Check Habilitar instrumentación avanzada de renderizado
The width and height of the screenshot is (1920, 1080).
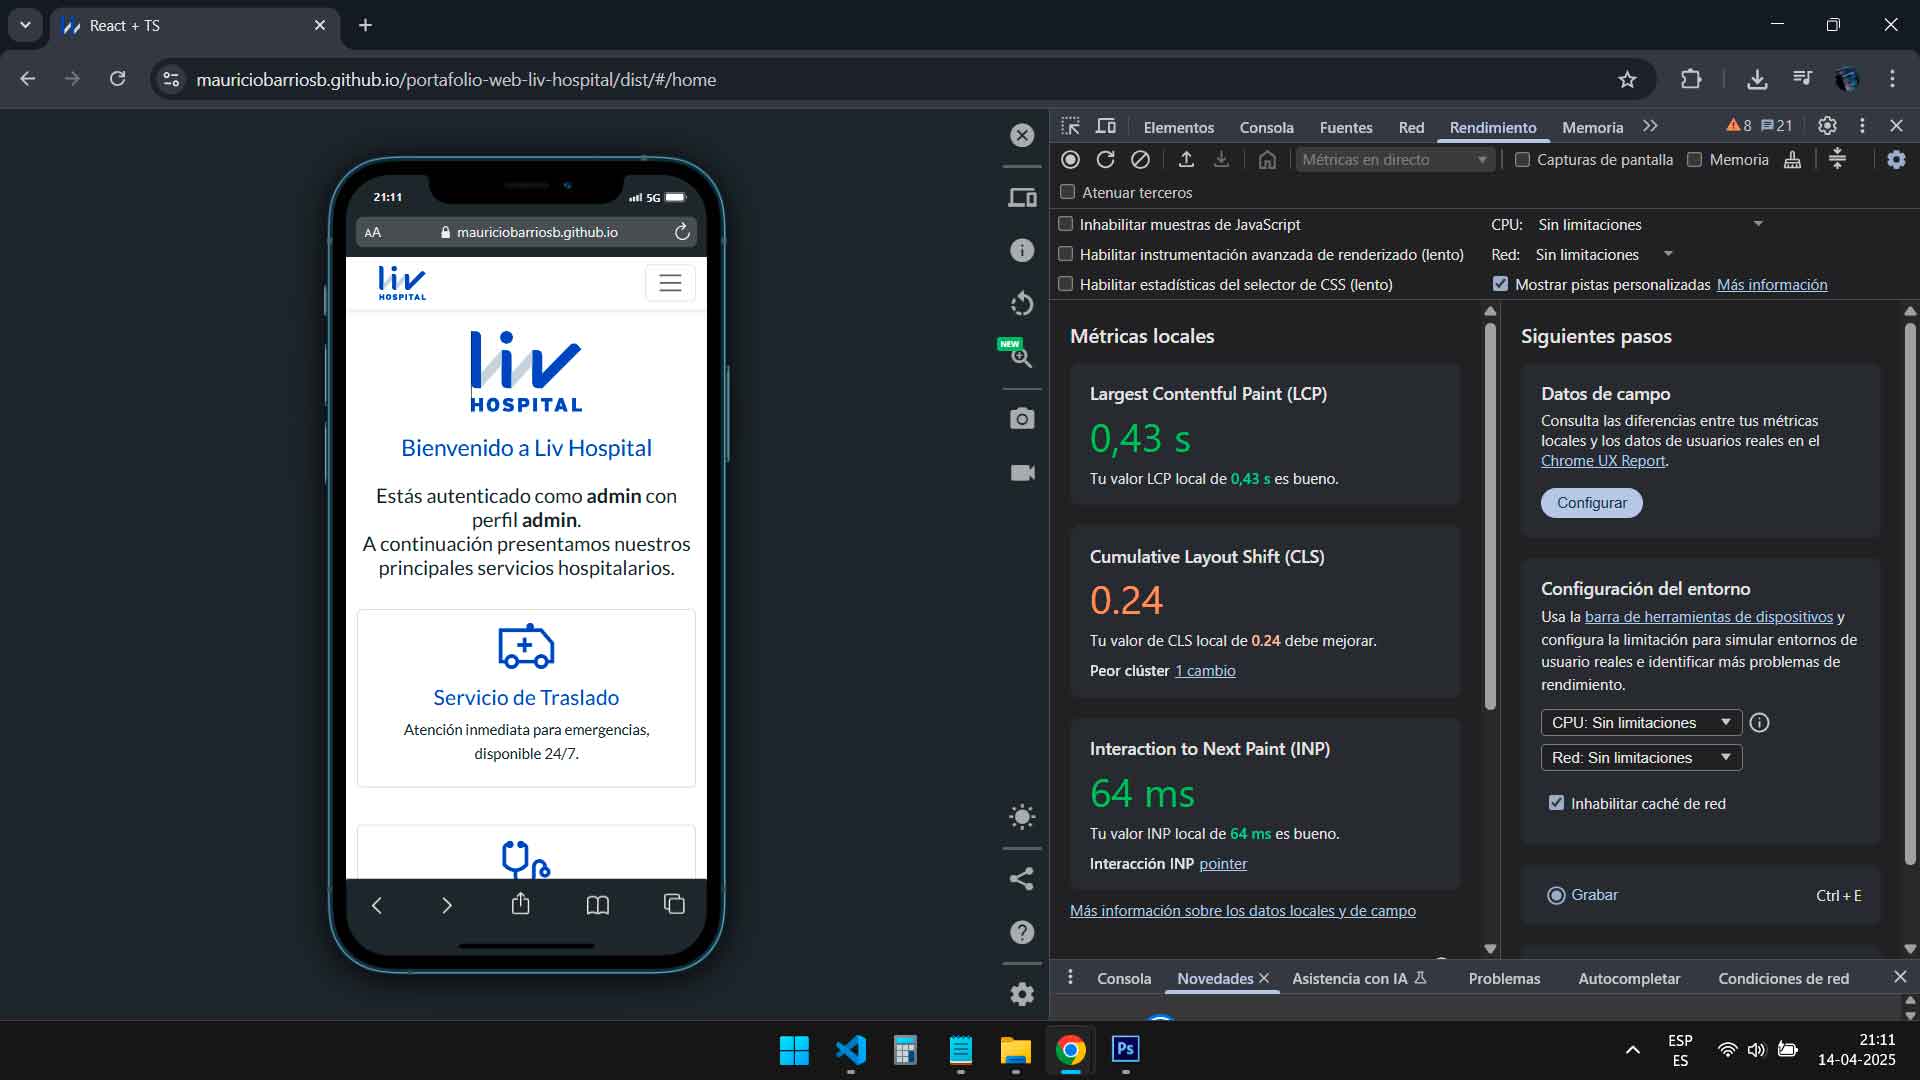click(1066, 254)
